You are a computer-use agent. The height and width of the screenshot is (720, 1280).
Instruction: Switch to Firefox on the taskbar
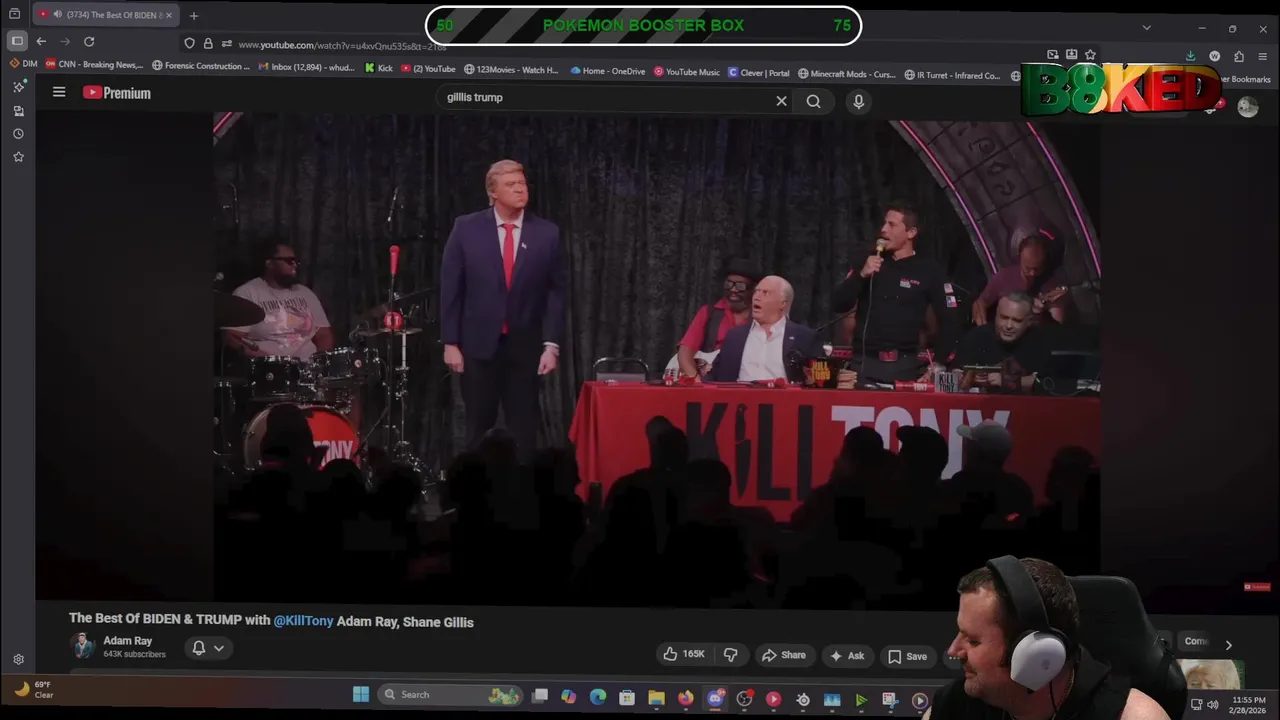point(686,698)
